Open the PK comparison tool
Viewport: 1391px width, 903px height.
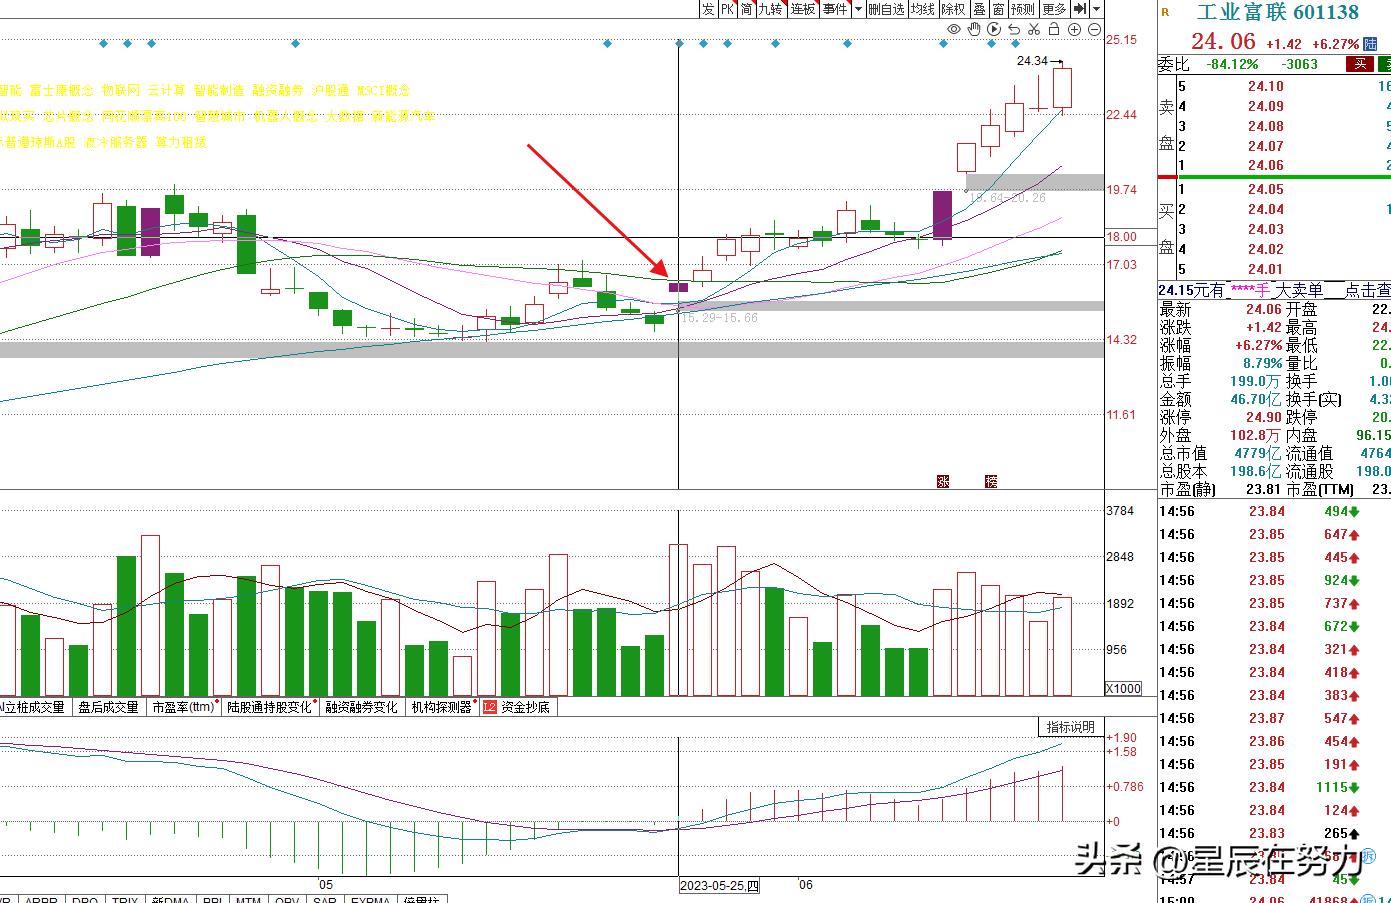pyautogui.click(x=727, y=9)
